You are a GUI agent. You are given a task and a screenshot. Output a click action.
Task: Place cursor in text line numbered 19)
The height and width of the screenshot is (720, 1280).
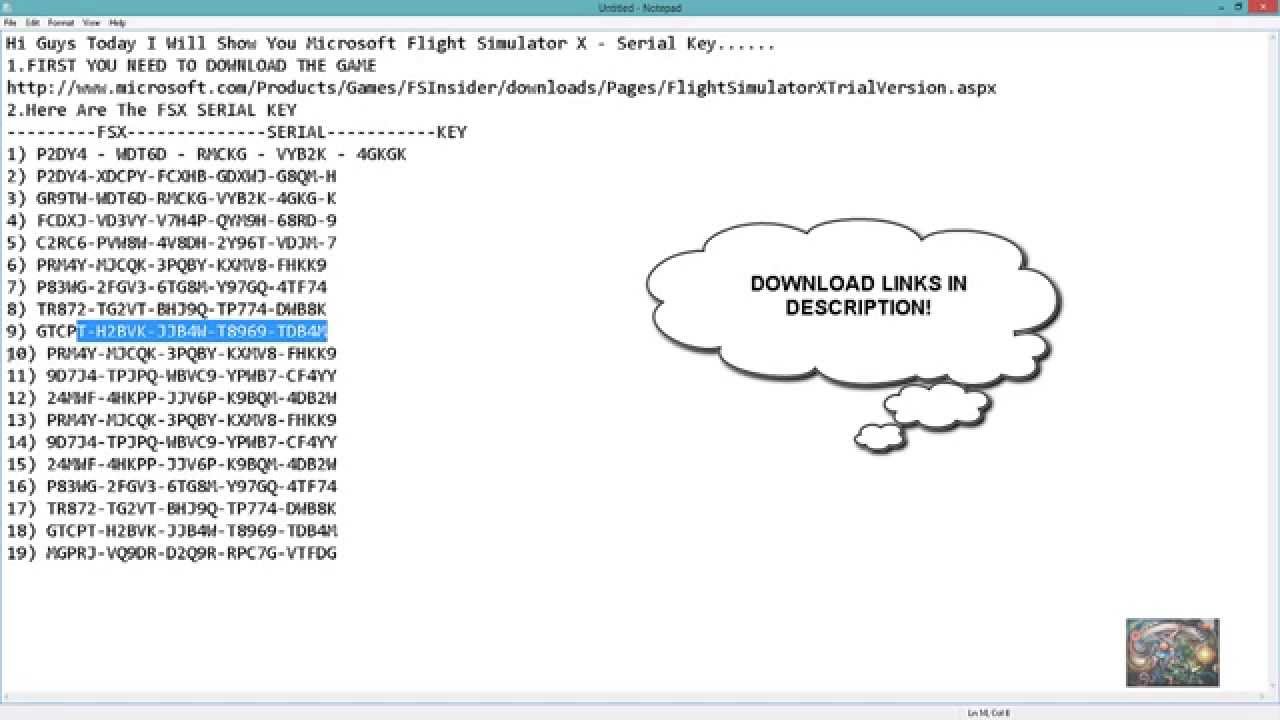coord(171,552)
